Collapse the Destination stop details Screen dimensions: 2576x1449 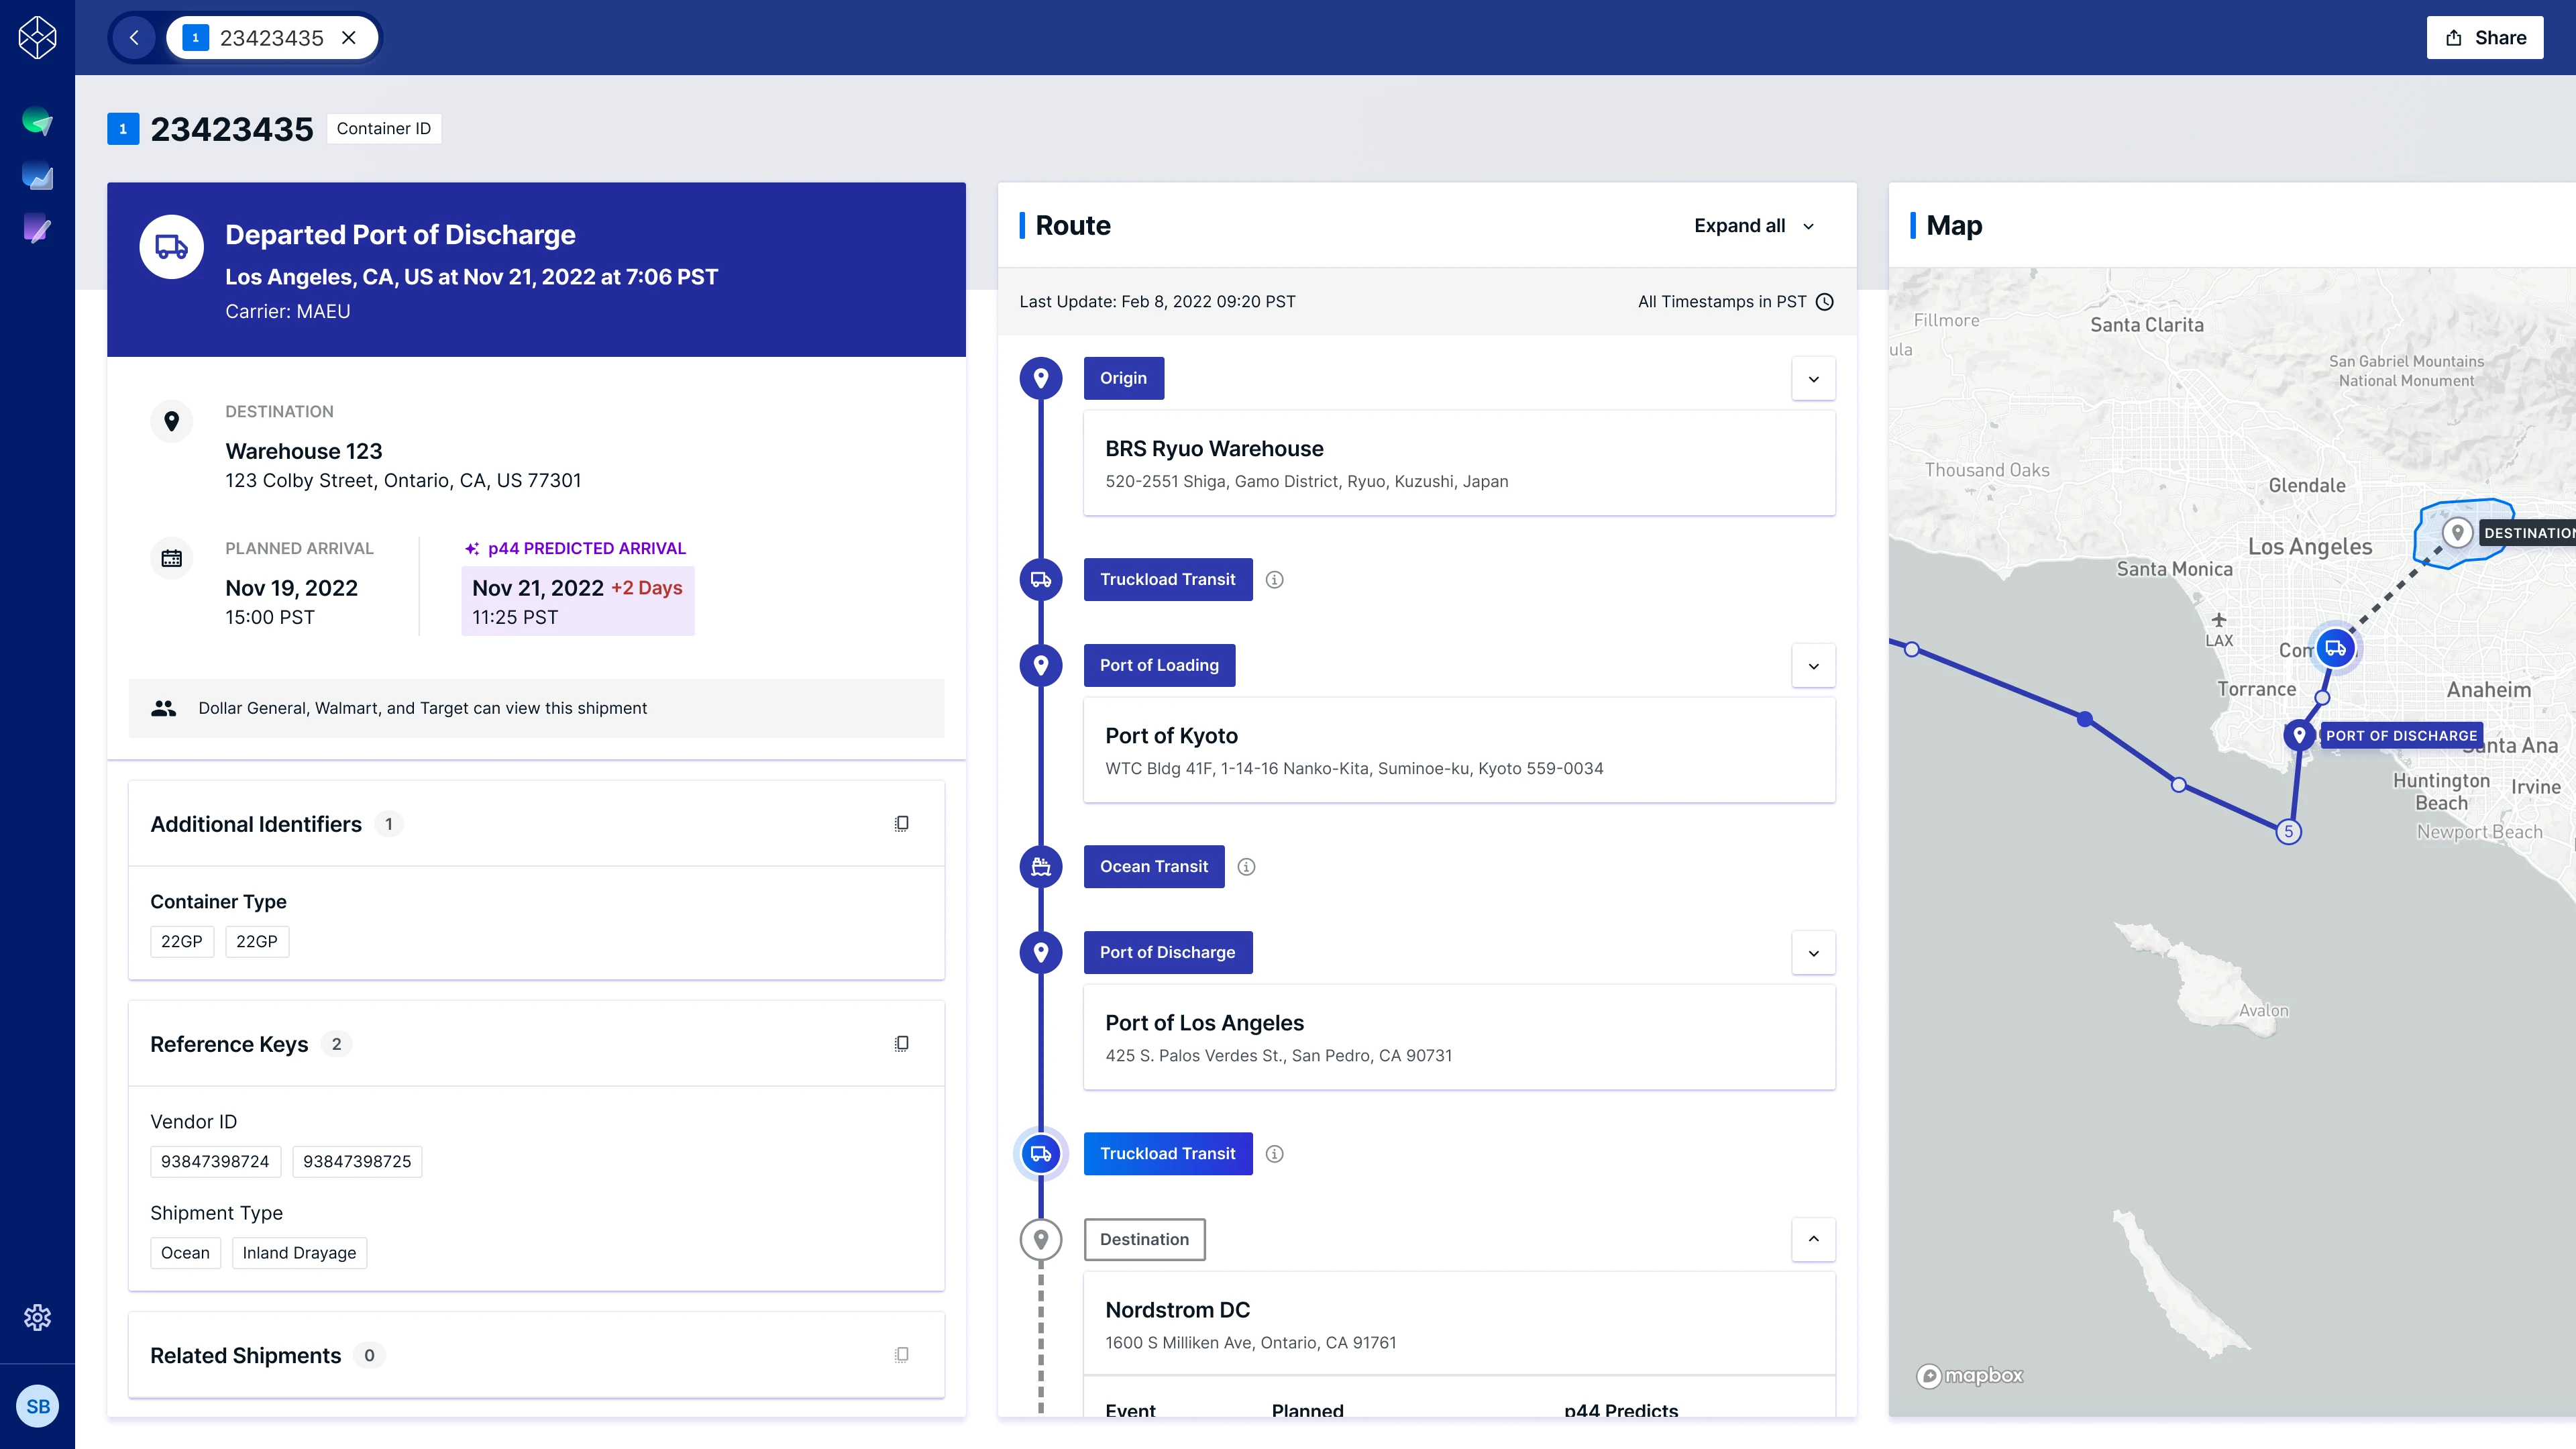[x=1813, y=1239]
